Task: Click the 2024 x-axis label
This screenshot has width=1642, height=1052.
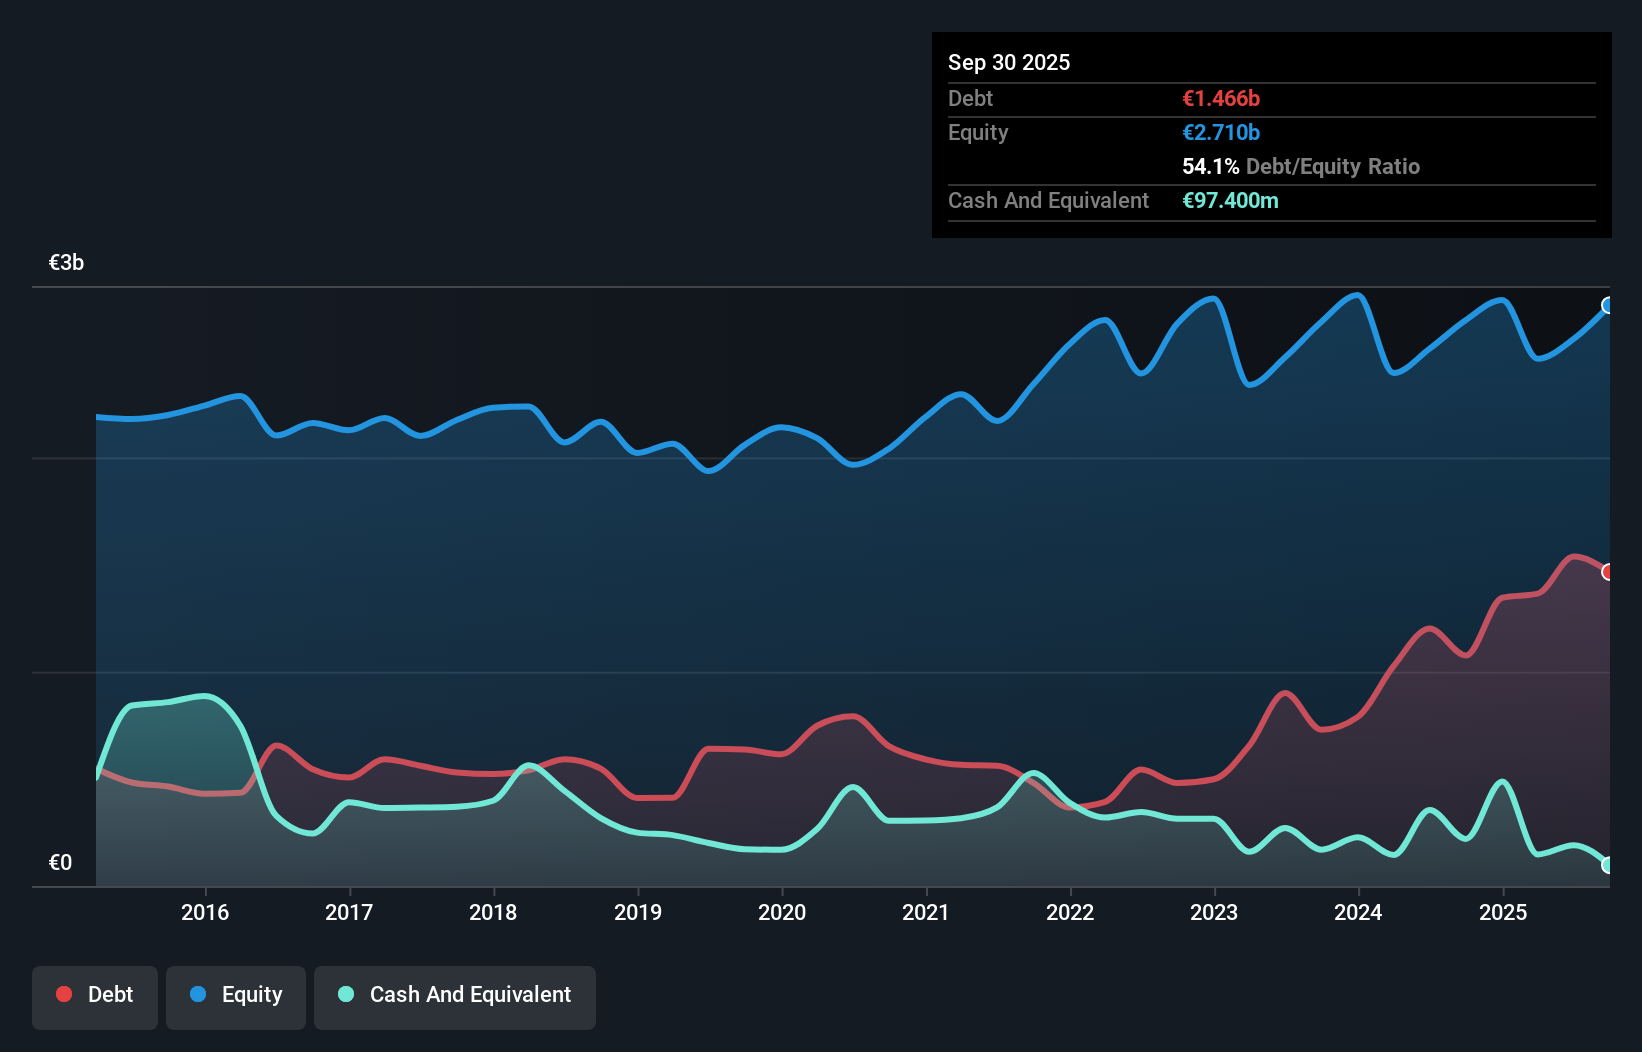Action: pyautogui.click(x=1358, y=912)
